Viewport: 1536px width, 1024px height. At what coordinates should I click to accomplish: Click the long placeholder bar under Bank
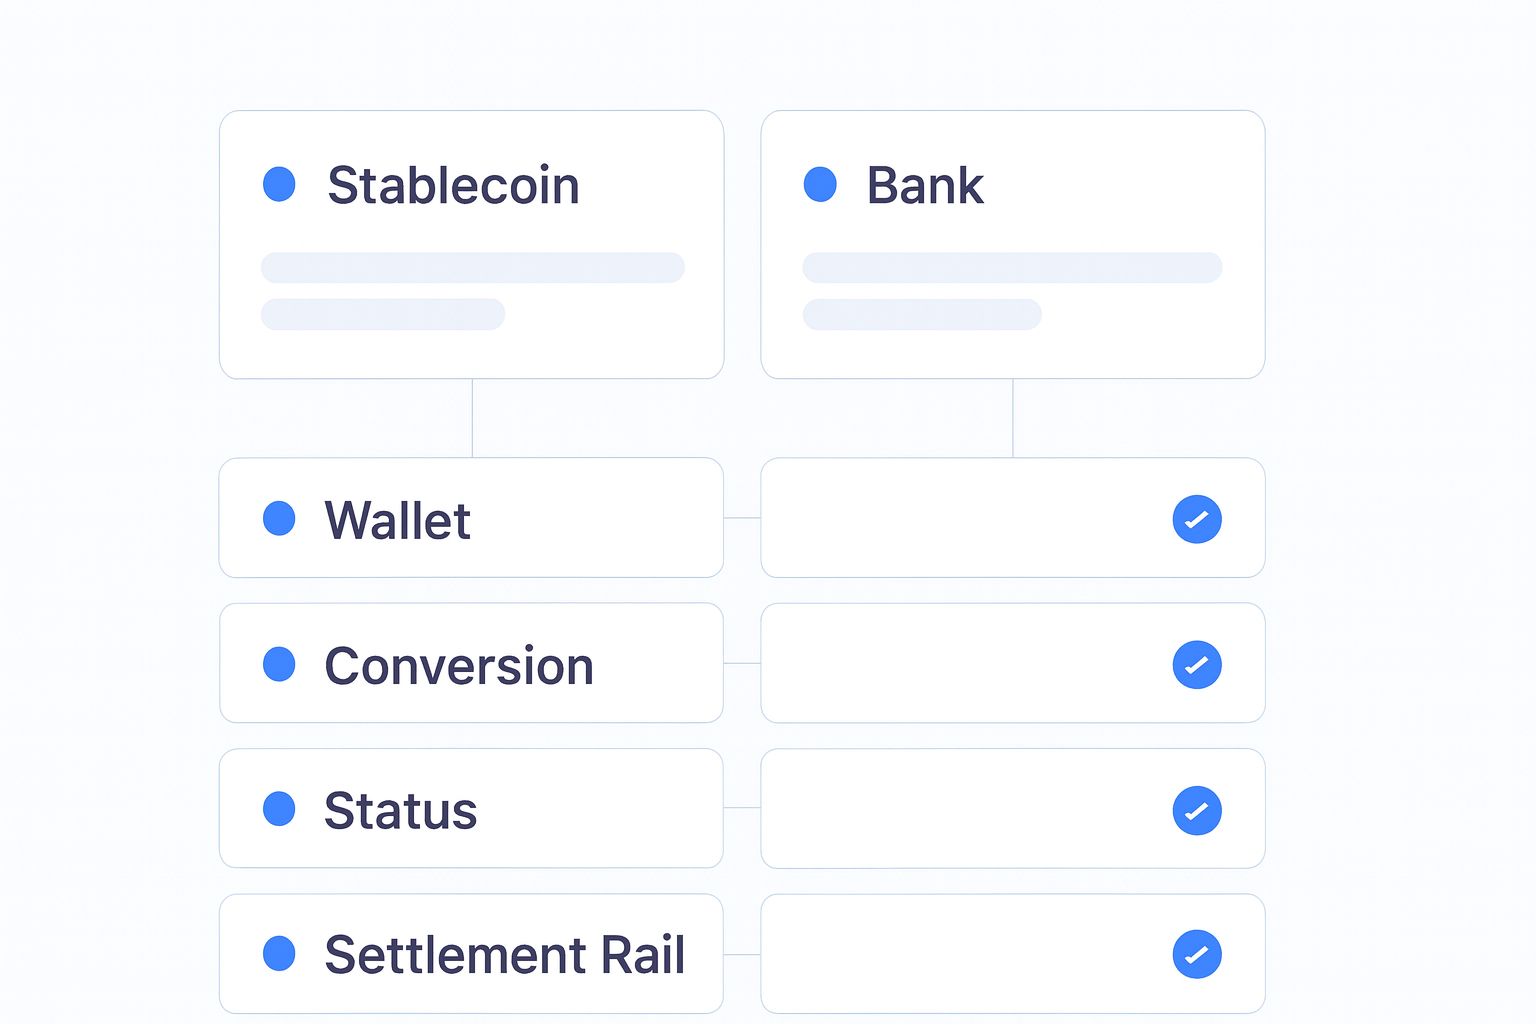[1012, 268]
